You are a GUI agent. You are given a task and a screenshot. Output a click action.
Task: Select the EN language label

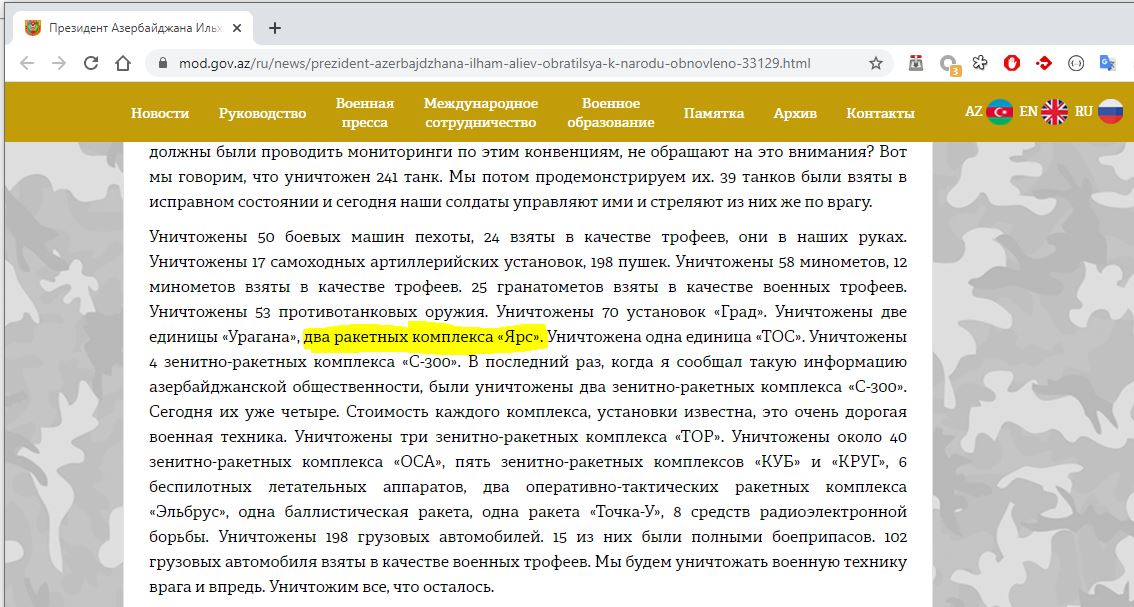click(x=1028, y=111)
